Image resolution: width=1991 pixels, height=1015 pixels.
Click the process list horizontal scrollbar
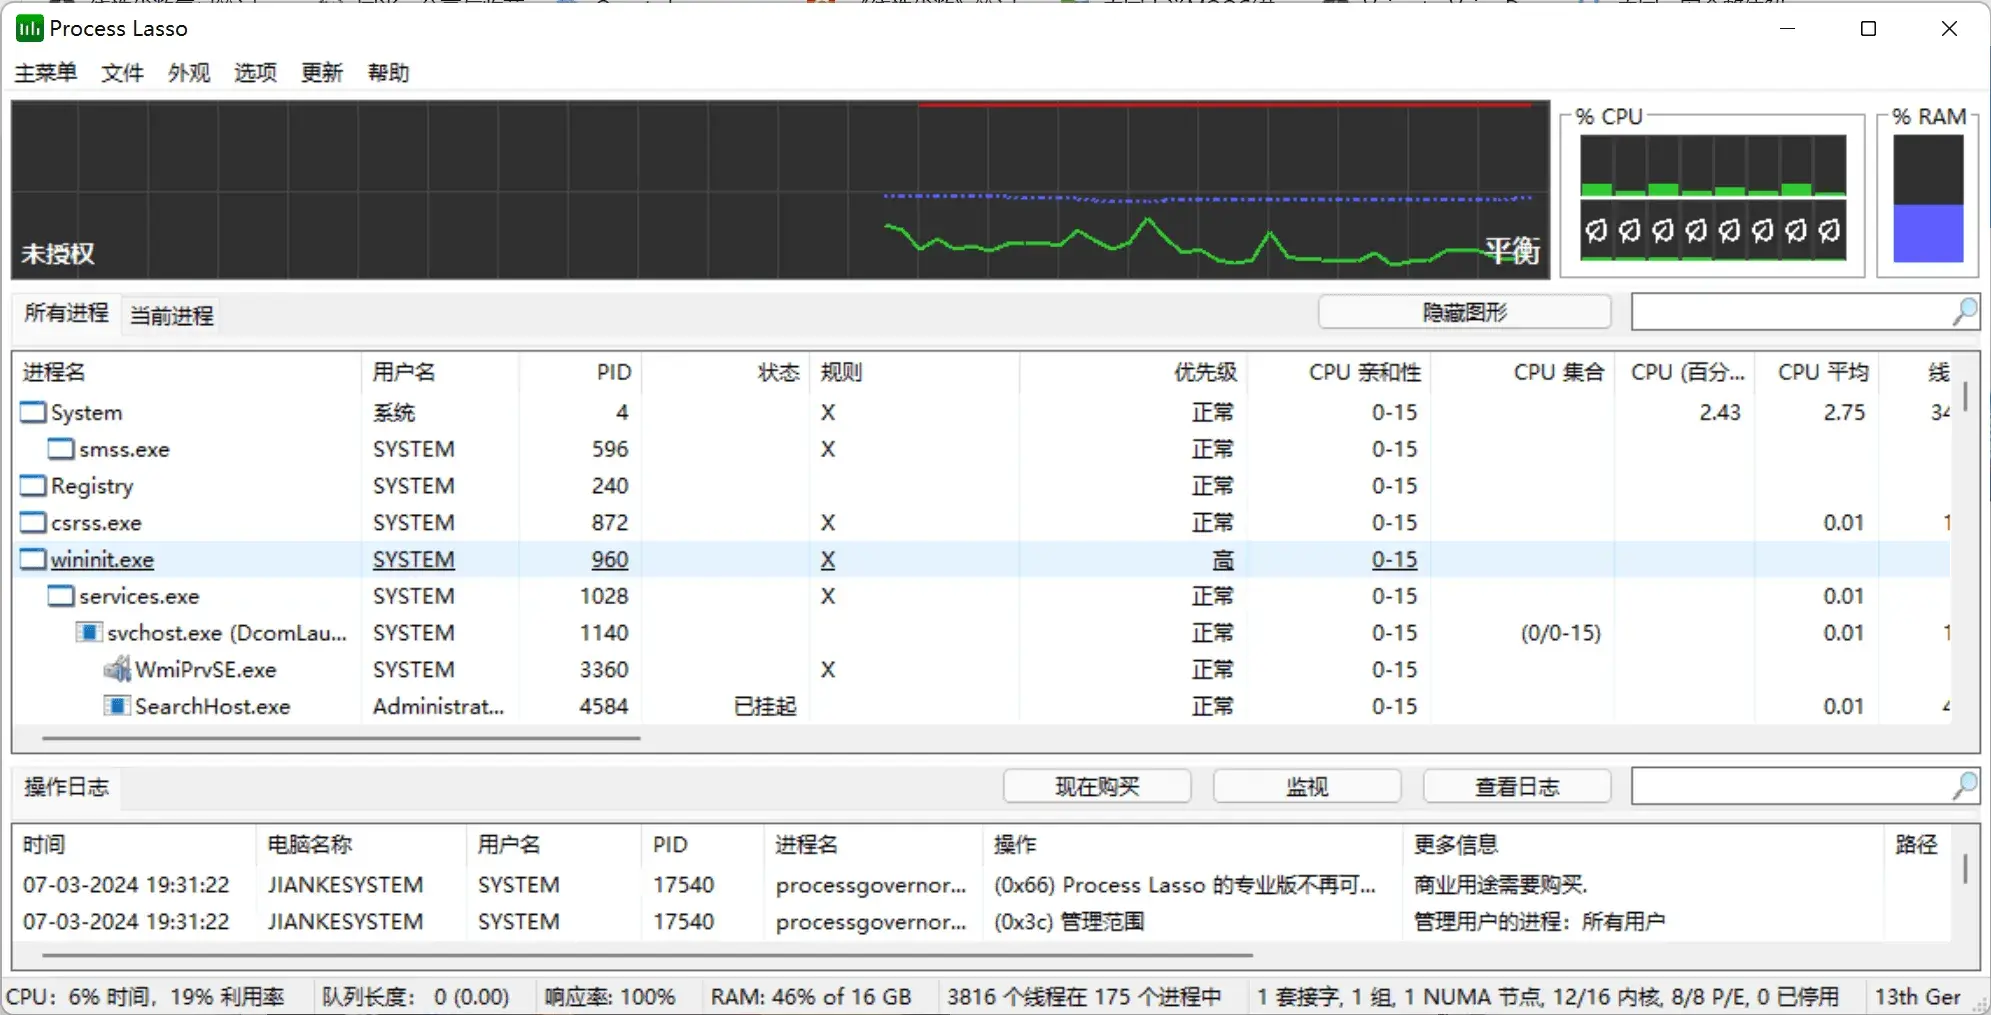[x=341, y=738]
